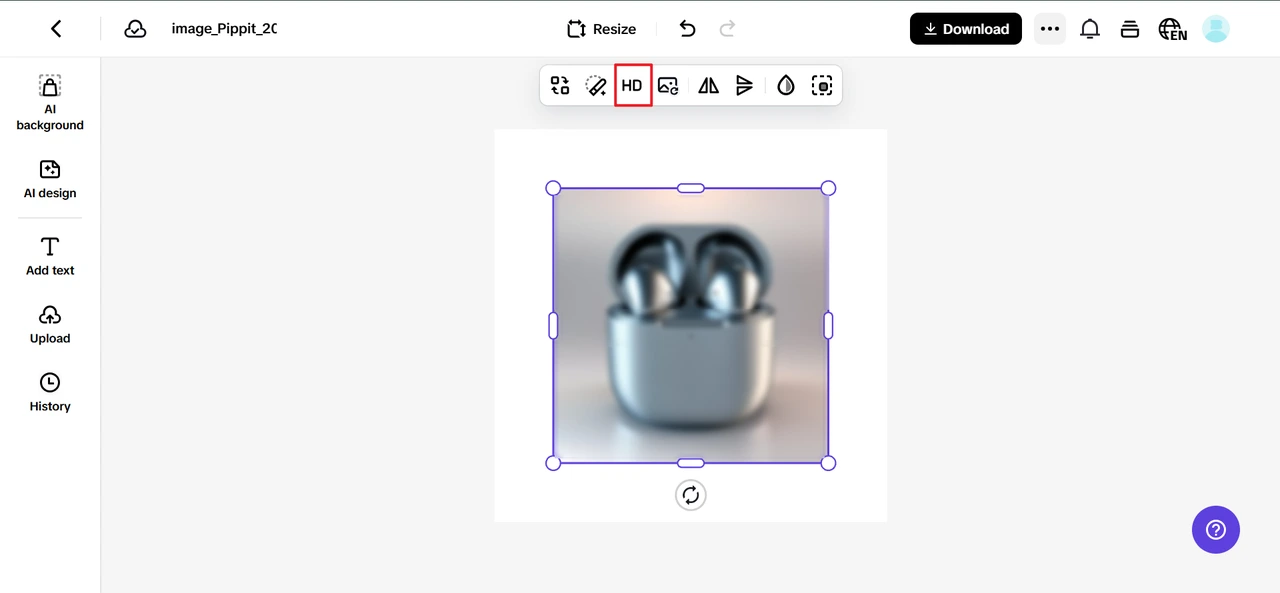
Task: Click the back arrow to exit the editor
Action: pos(56,29)
